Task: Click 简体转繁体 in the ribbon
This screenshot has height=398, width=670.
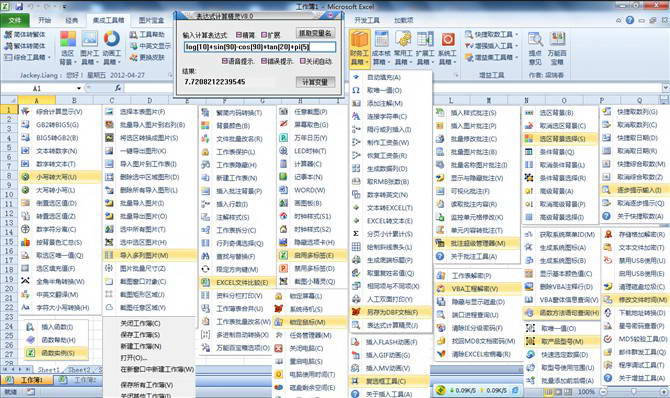Action: point(26,34)
